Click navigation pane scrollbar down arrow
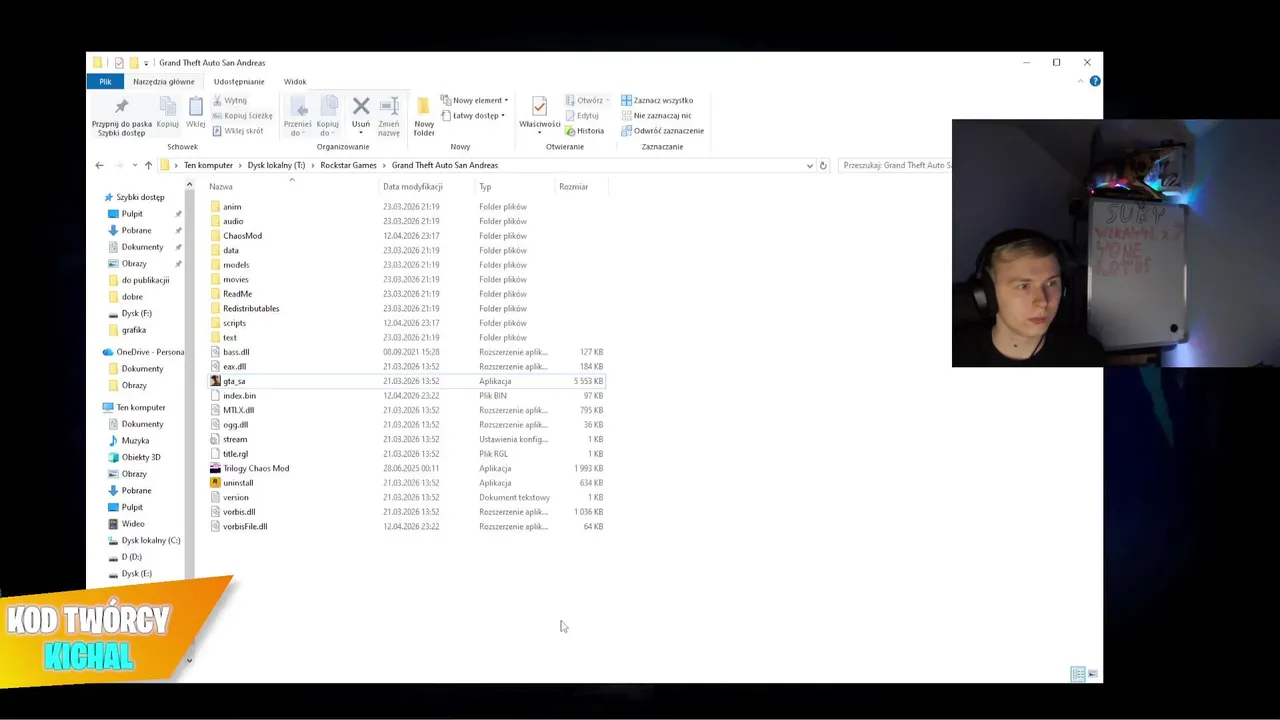Image resolution: width=1280 pixels, height=720 pixels. coord(189,660)
